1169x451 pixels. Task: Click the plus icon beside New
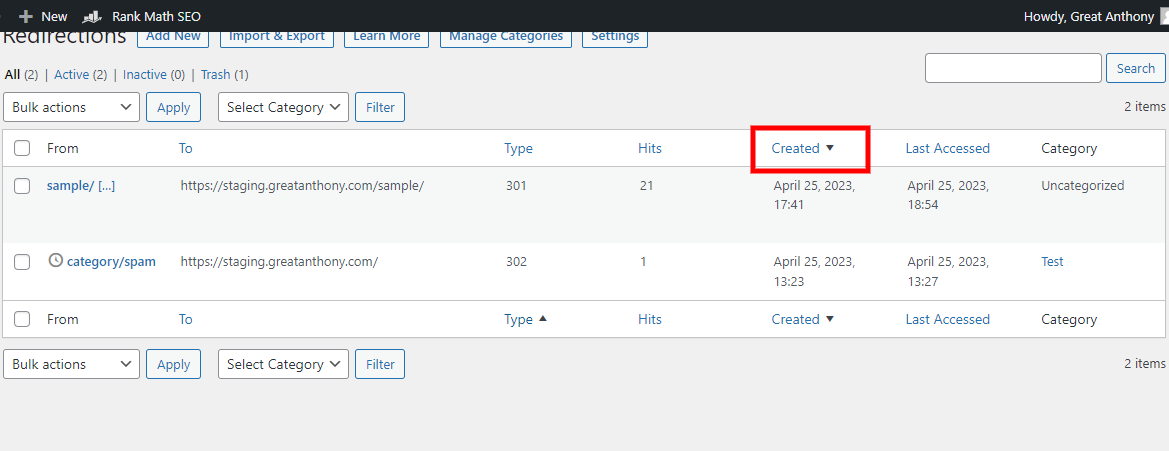click(26, 17)
